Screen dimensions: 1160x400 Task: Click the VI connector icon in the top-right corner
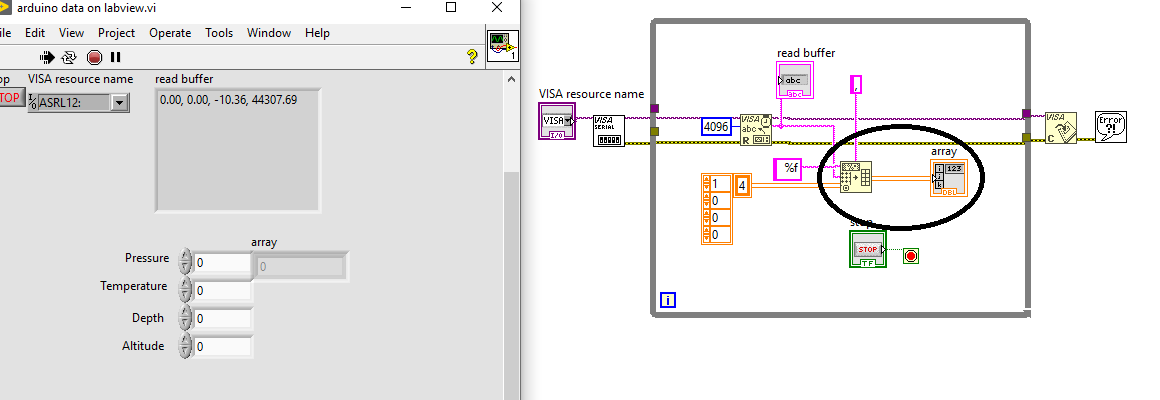pos(501,46)
